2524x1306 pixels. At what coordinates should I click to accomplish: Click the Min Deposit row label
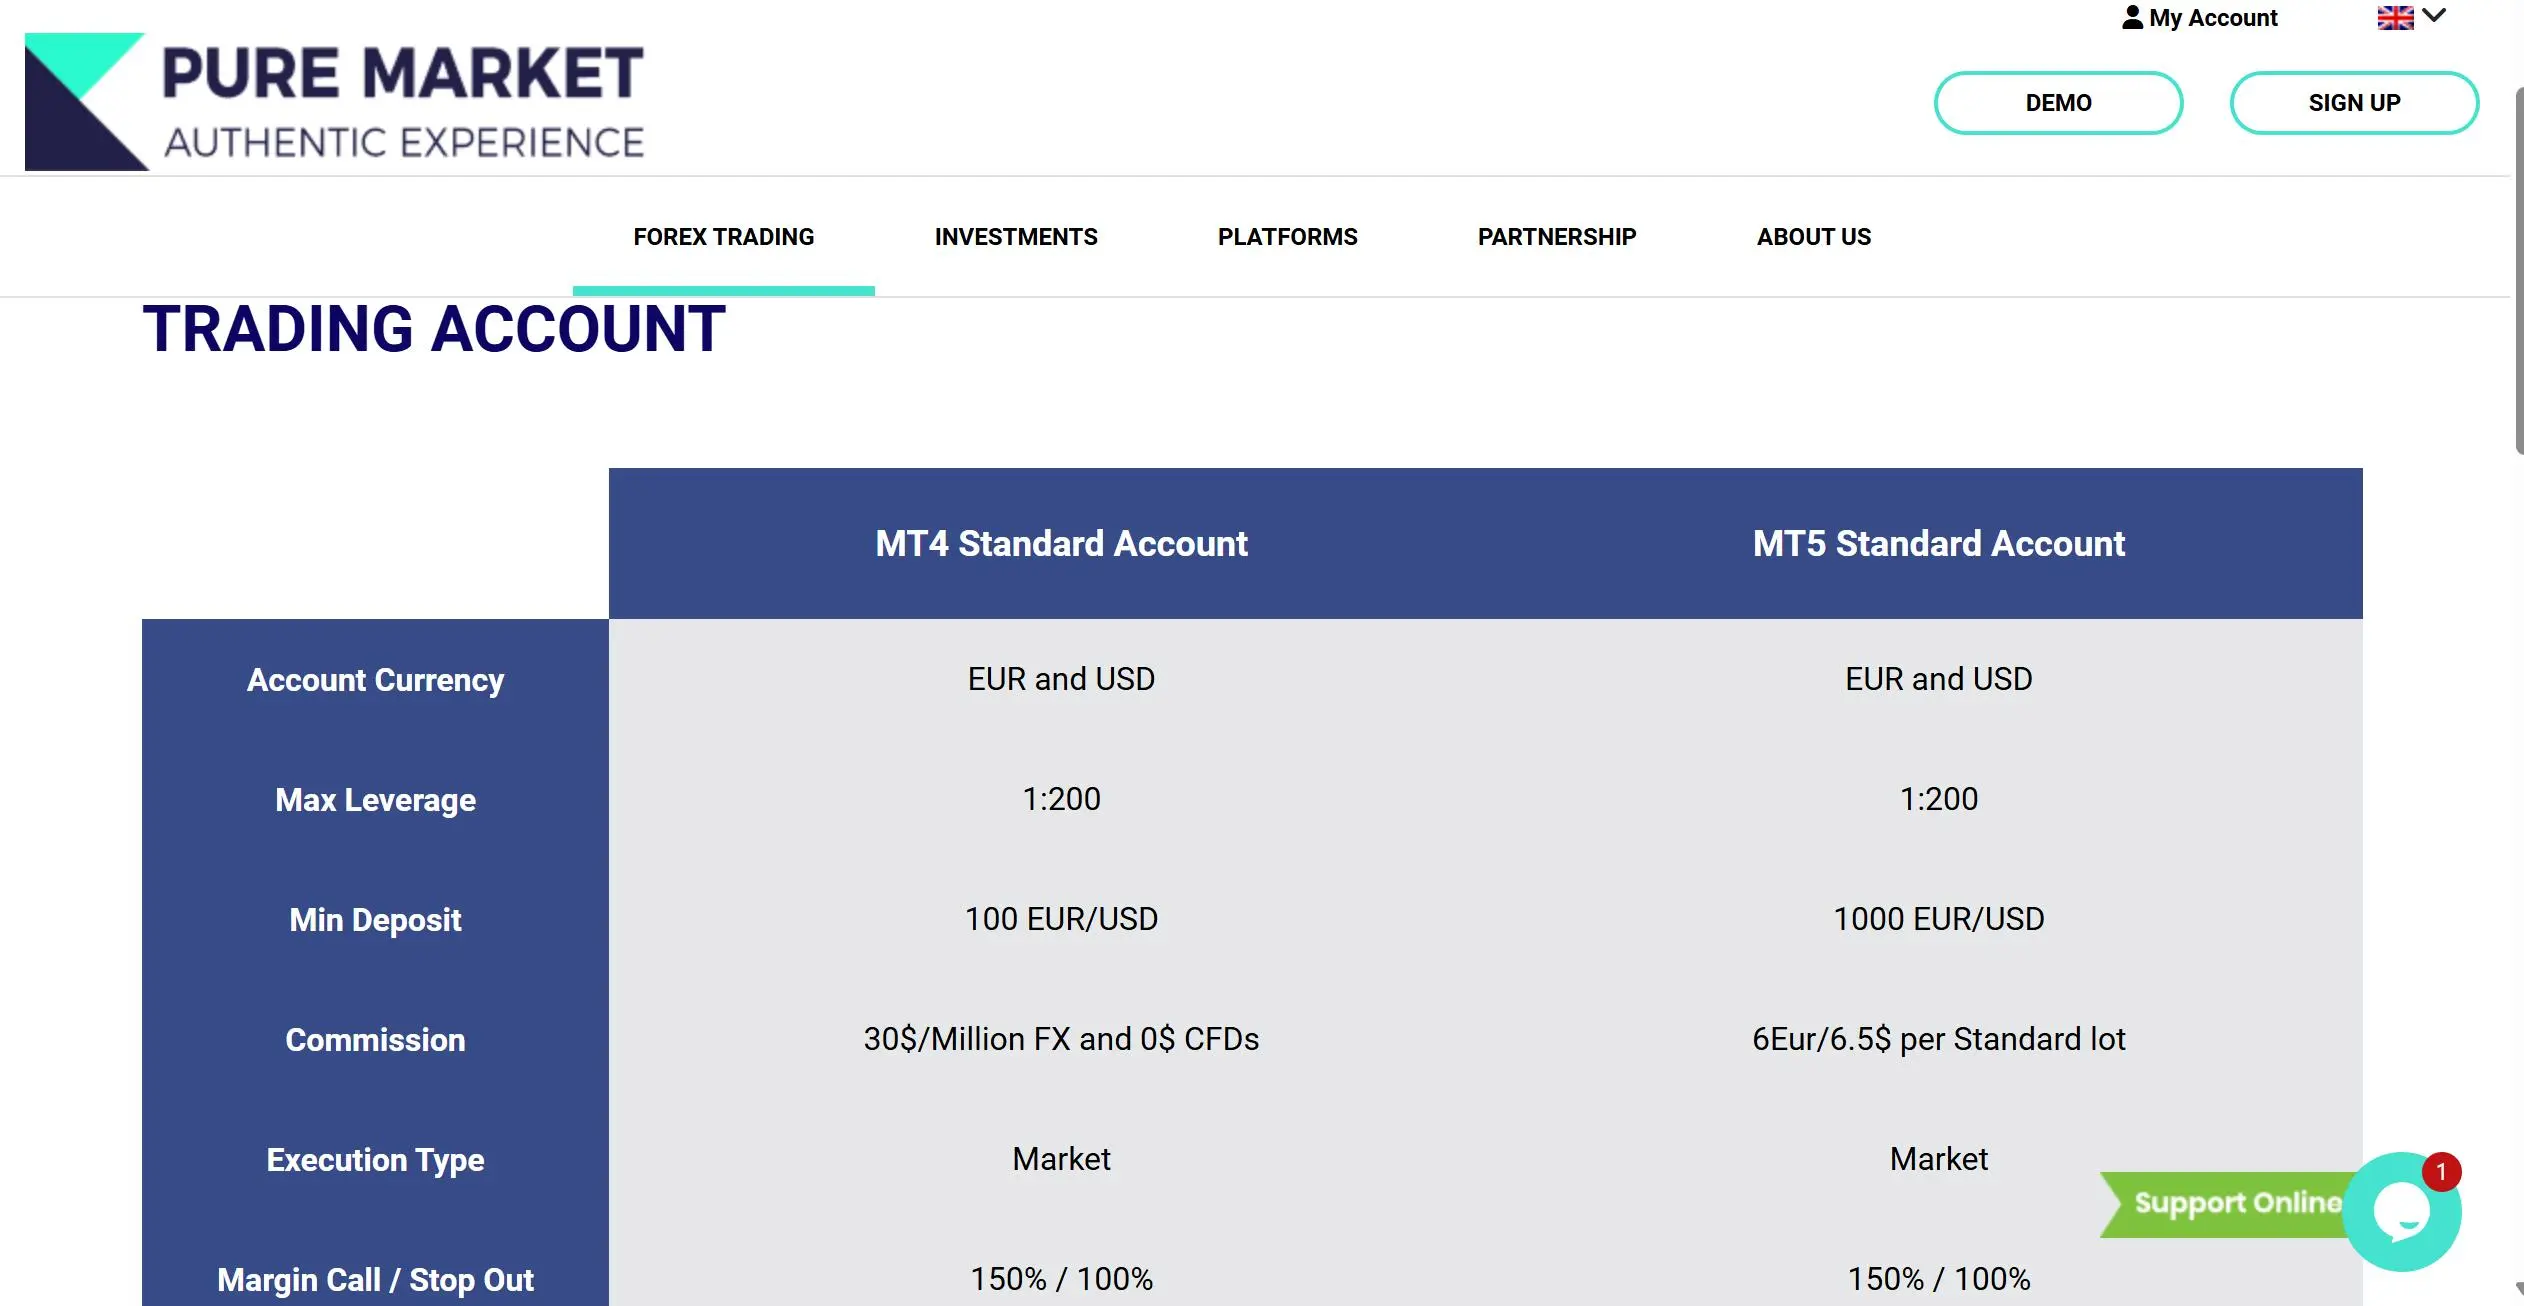pos(375,920)
